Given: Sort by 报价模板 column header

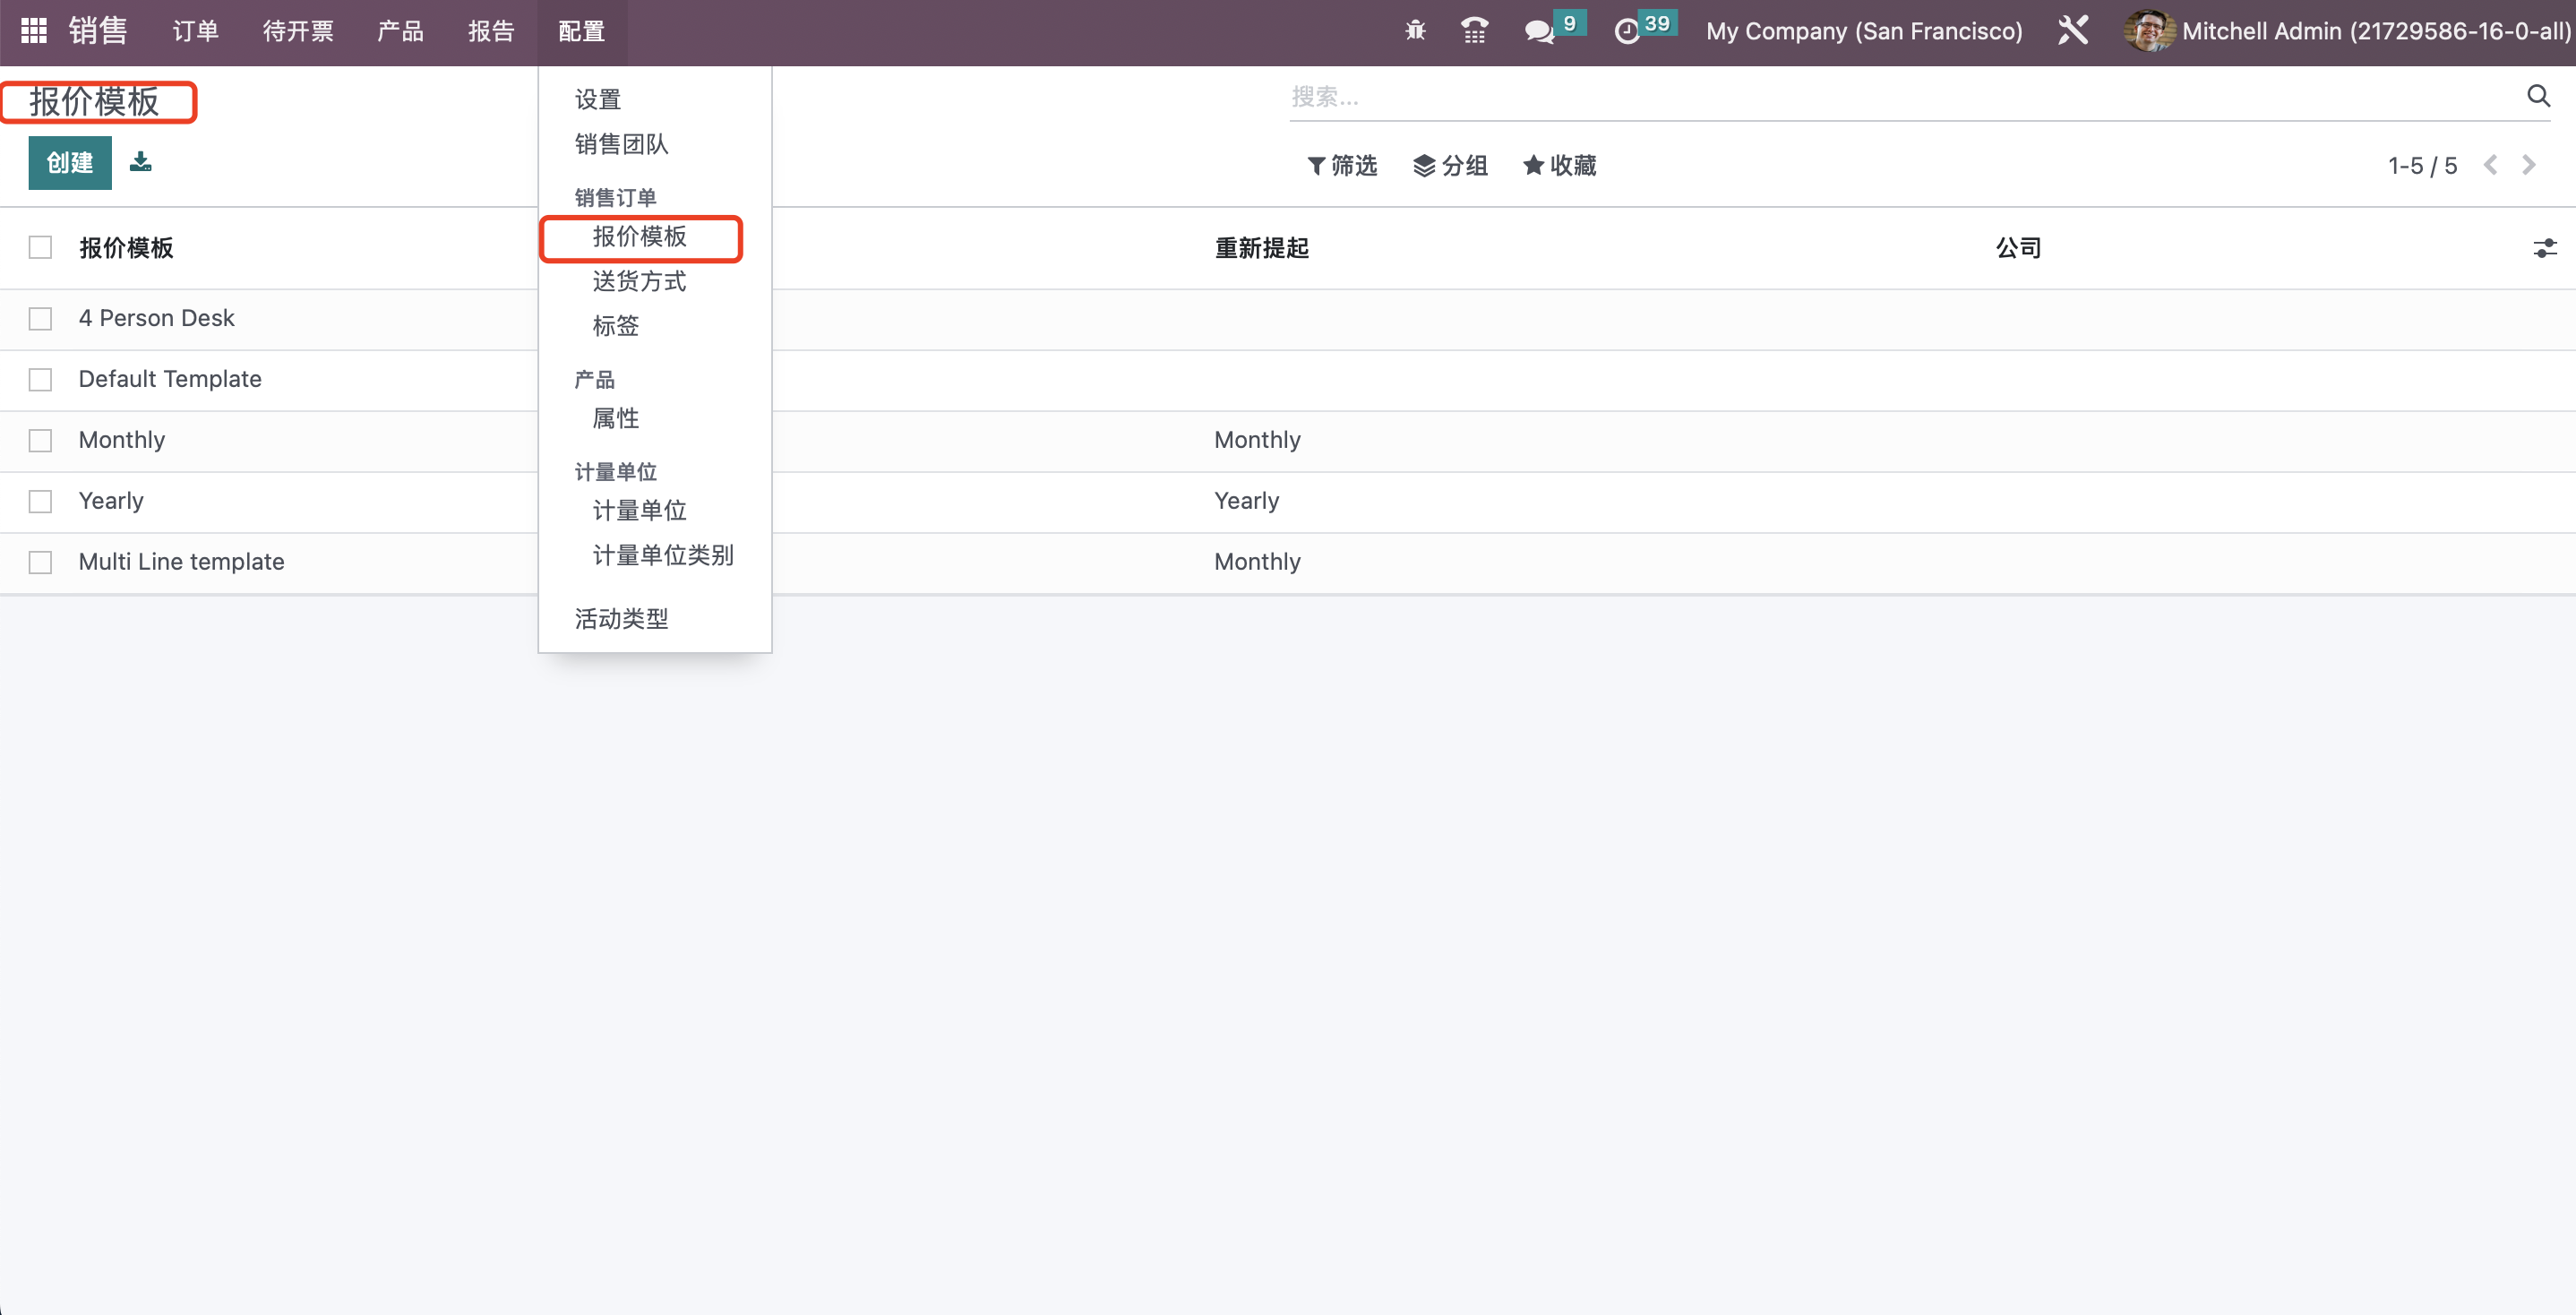Looking at the screenshot, I should [x=126, y=248].
